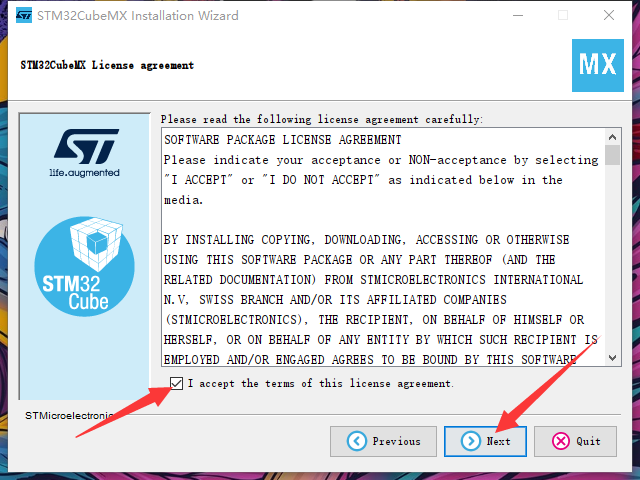Click the license scrollbar thumb

point(612,155)
